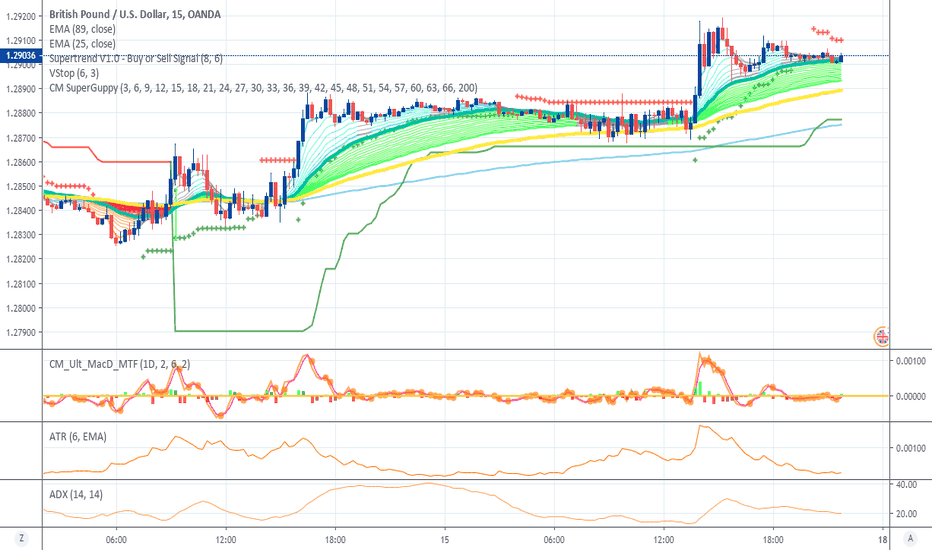Click the 1.29200 price axis label
This screenshot has width=932, height=550.
pyautogui.click(x=21, y=17)
